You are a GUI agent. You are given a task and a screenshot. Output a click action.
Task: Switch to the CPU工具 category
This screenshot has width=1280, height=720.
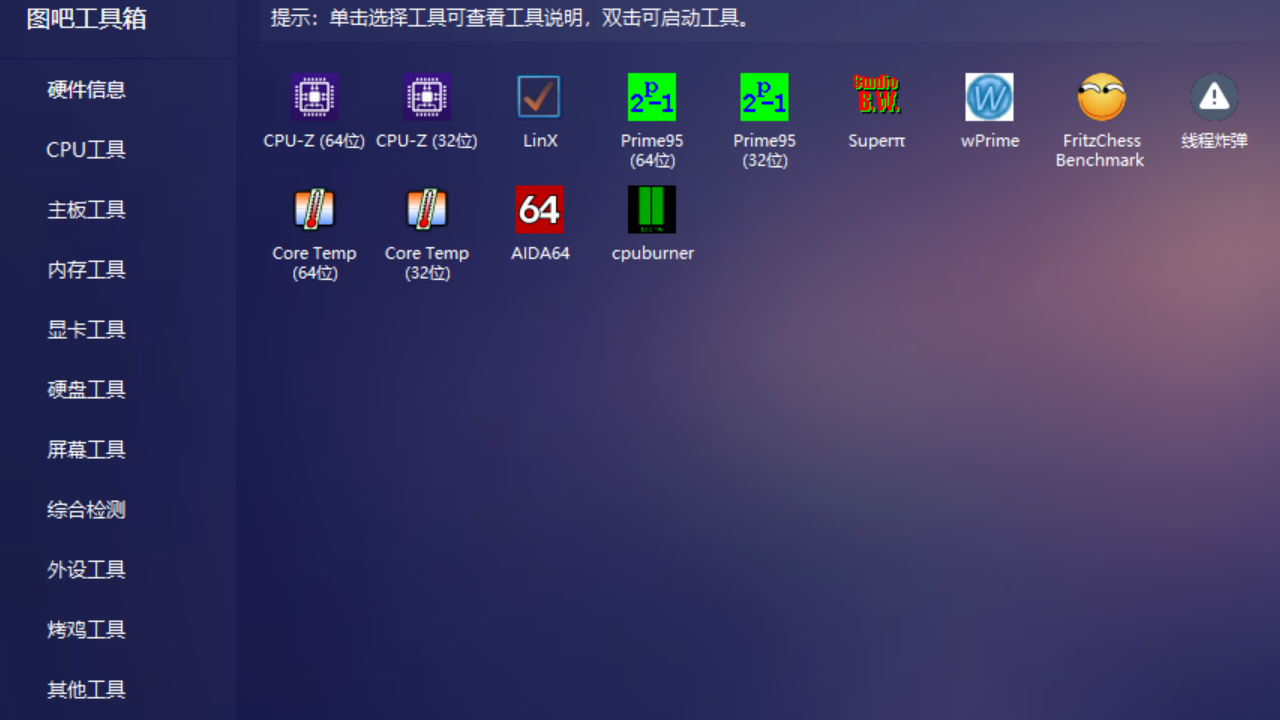click(x=86, y=150)
